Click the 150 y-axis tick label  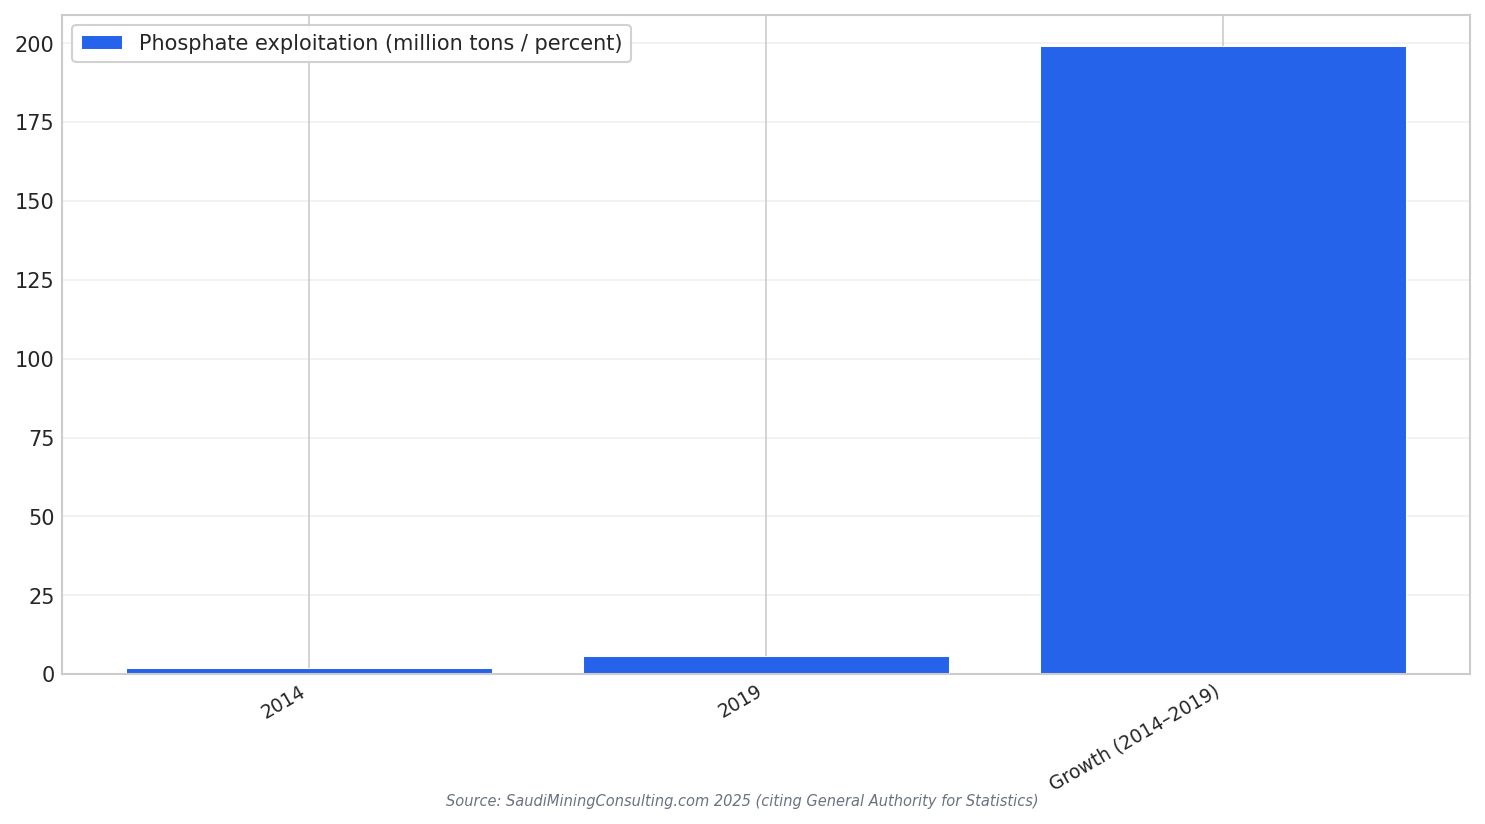coord(35,202)
